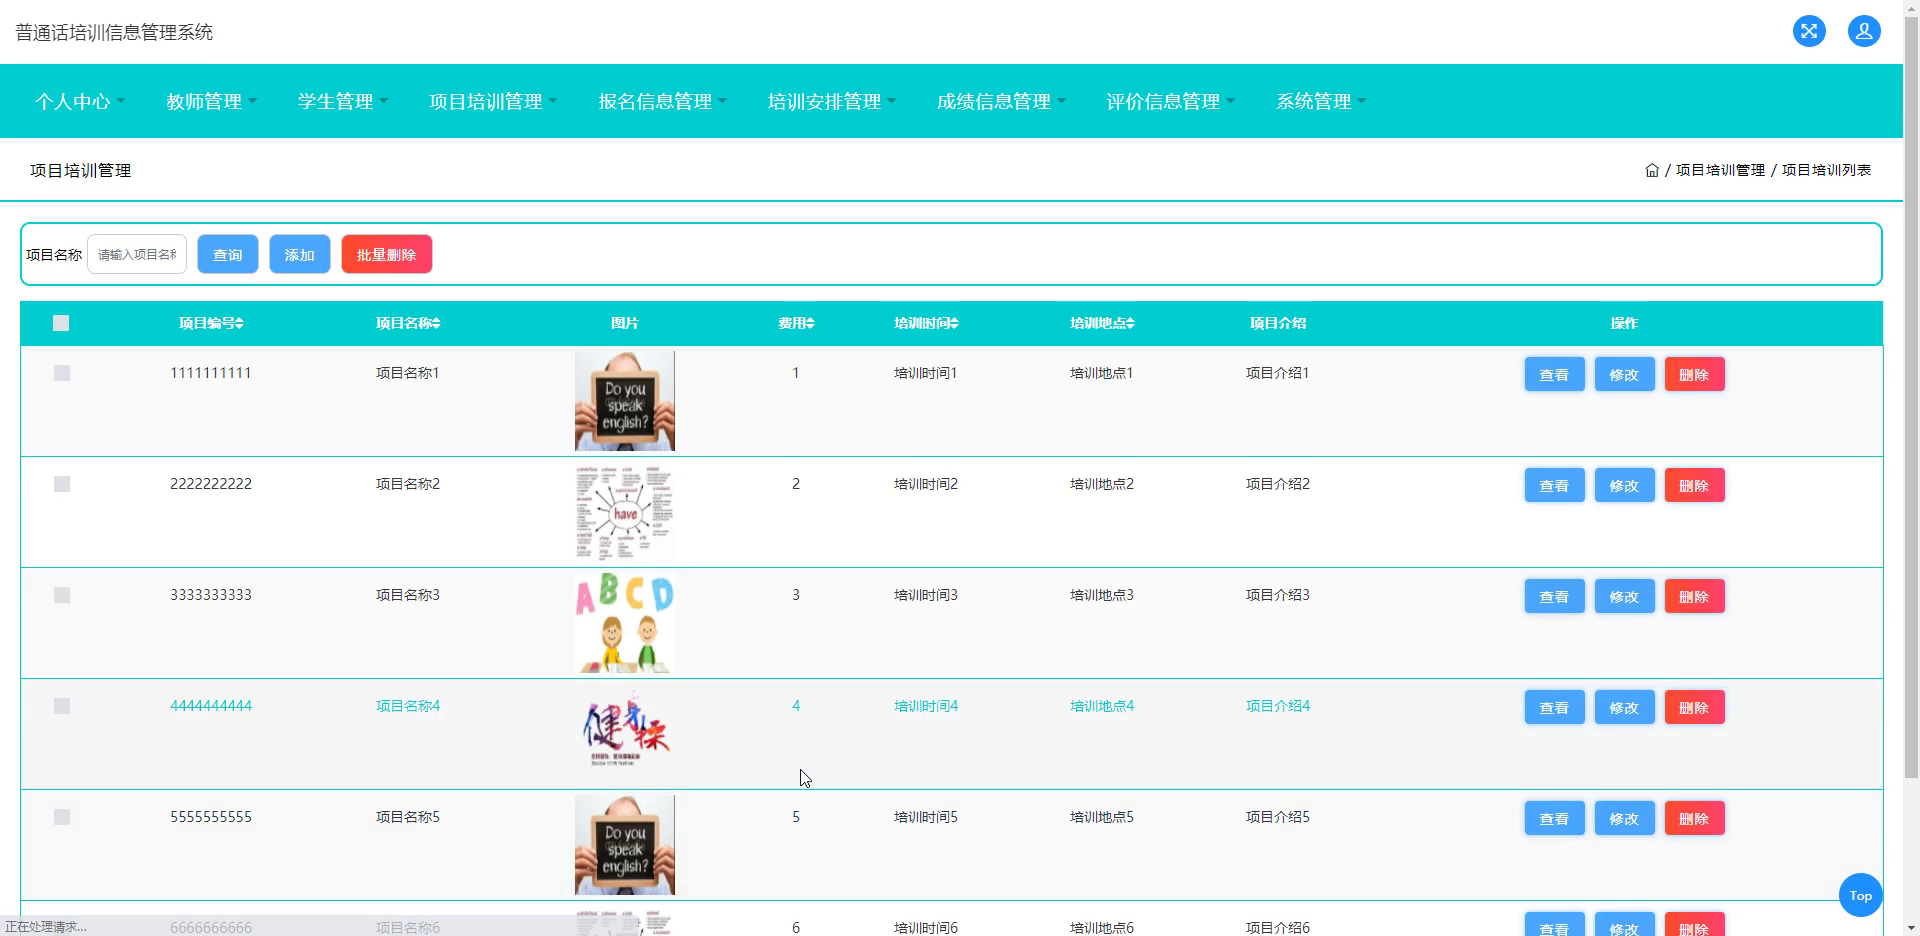1920x936 pixels.
Task: Click 删除 for 项目名称5 row
Action: [1694, 819]
